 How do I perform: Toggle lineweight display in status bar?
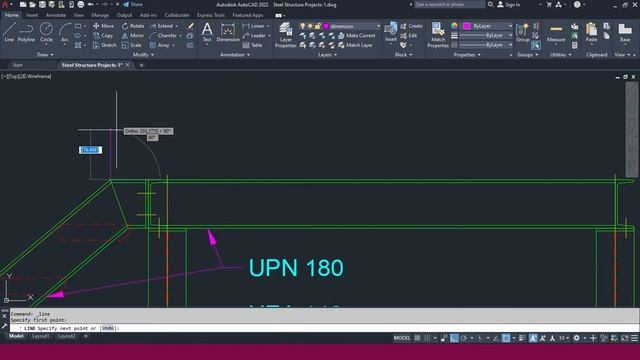tap(522, 338)
